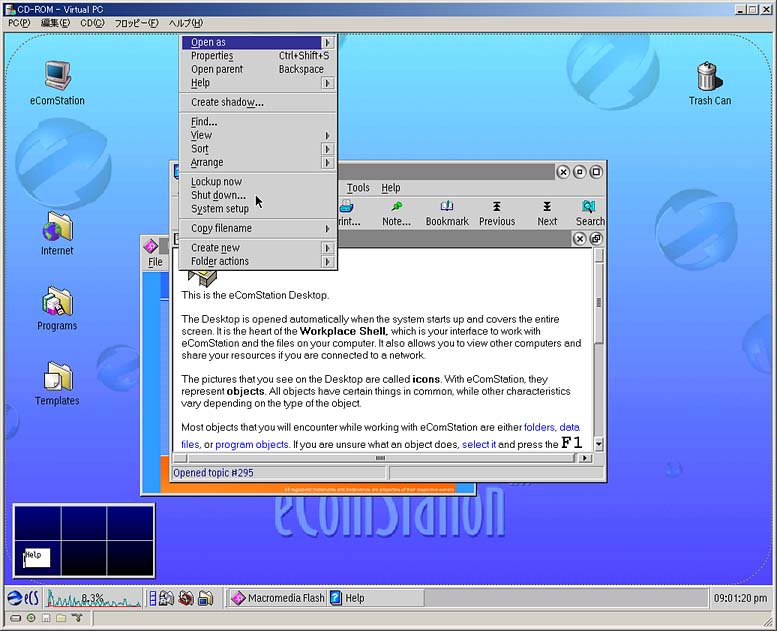The width and height of the screenshot is (777, 631).
Task: Click the Help horizontal scrollbar thumb
Action: tap(380, 459)
